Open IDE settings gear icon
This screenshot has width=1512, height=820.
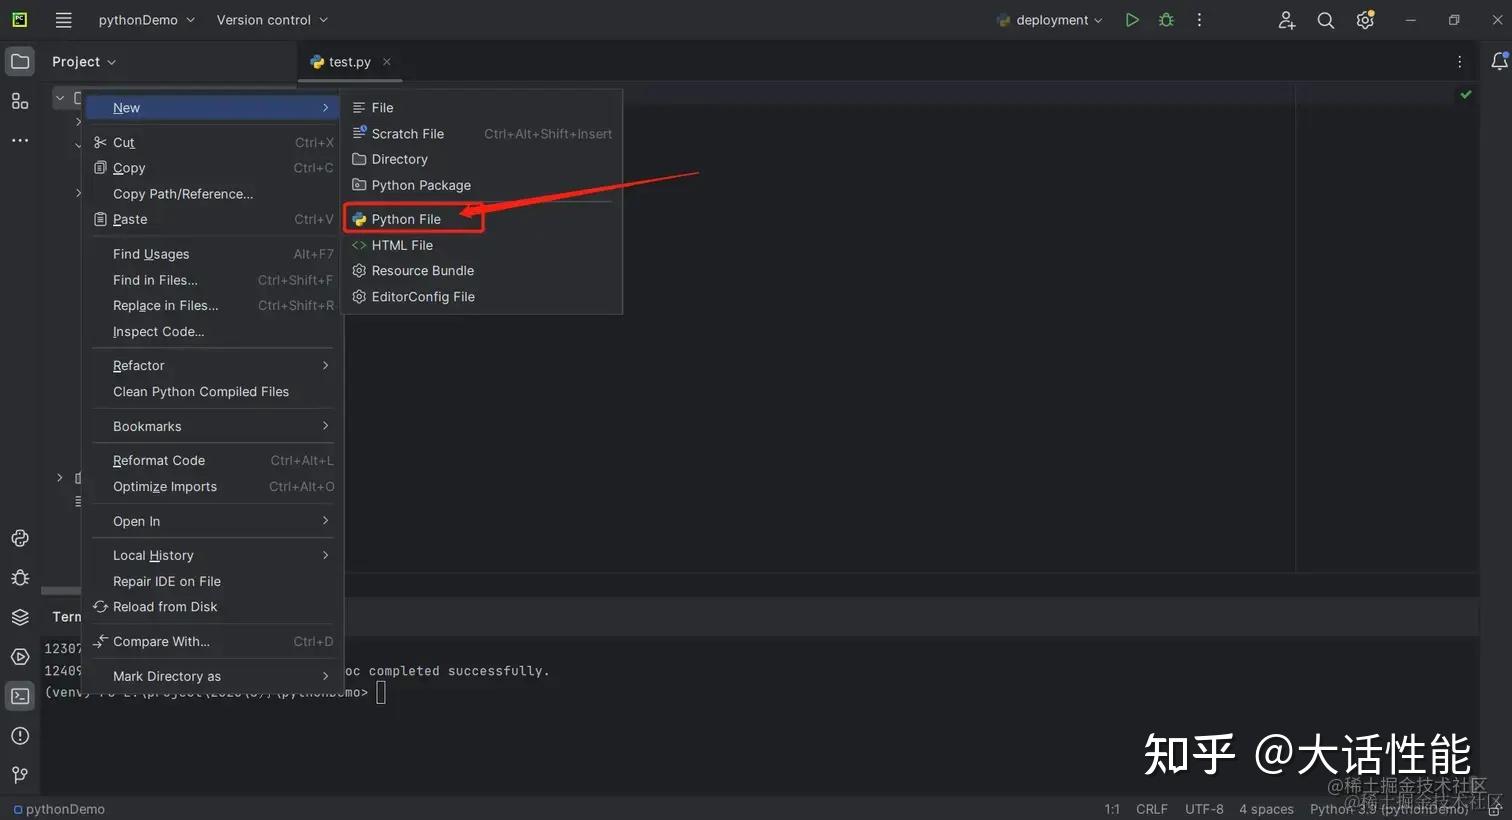tap(1365, 20)
